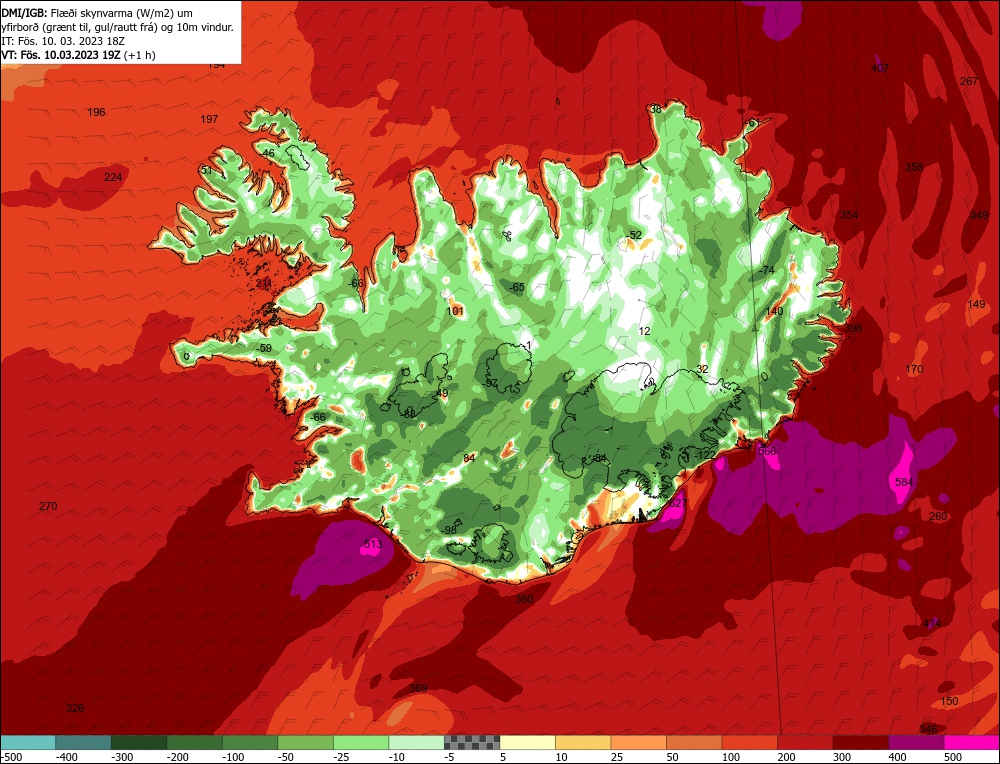1000x764 pixels.
Task: Click the '527' value in the magenta coastal spot
Action: pyautogui.click(x=678, y=503)
